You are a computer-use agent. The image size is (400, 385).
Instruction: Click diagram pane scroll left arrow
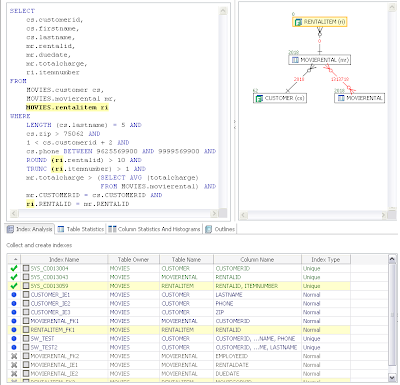tap(244, 215)
